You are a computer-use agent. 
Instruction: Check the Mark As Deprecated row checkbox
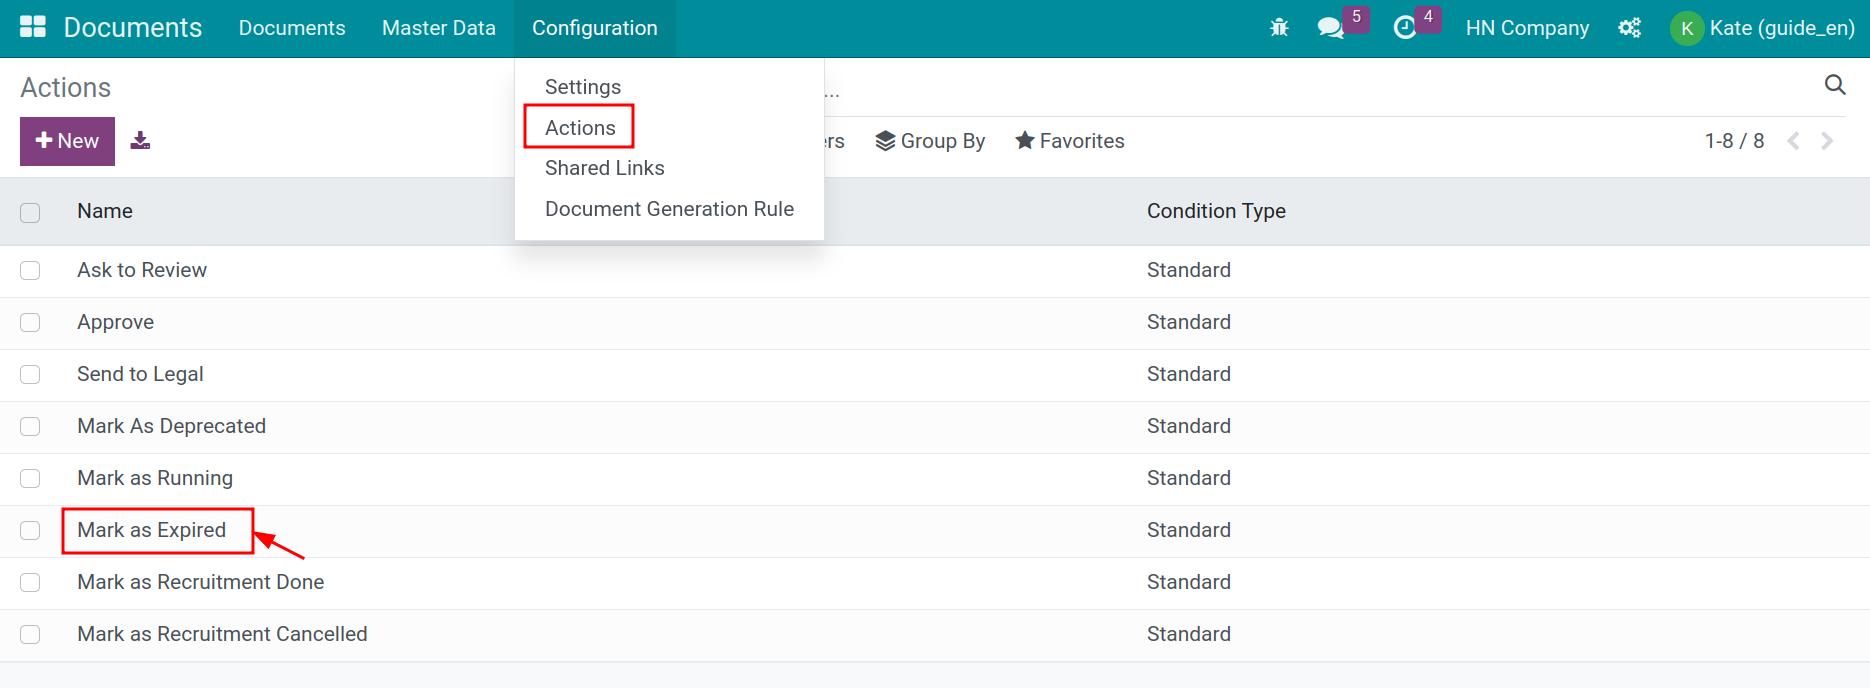click(x=30, y=426)
